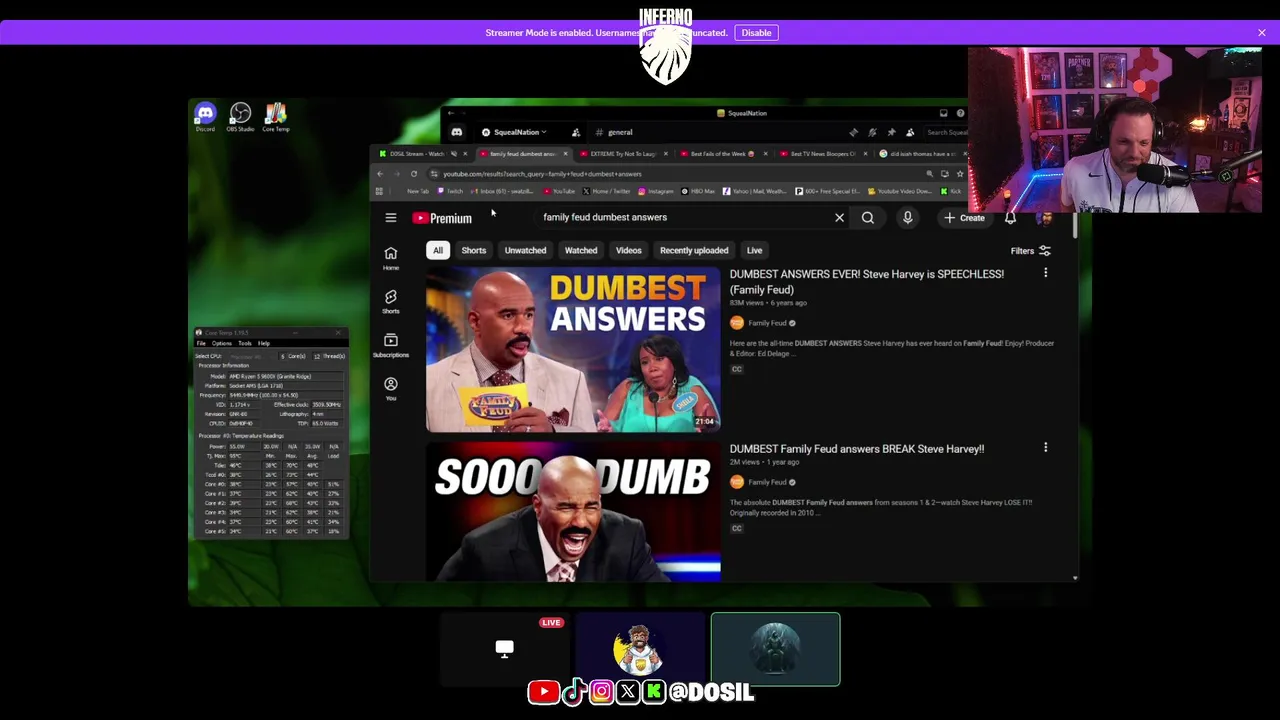Open the search Filters panel
Screen dimensions: 1280x720
[x=1030, y=251]
